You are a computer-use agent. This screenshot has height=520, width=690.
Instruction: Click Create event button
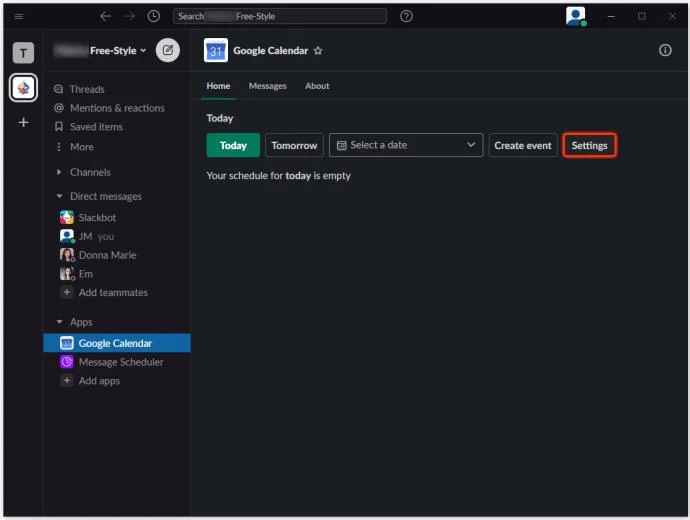[523, 146]
